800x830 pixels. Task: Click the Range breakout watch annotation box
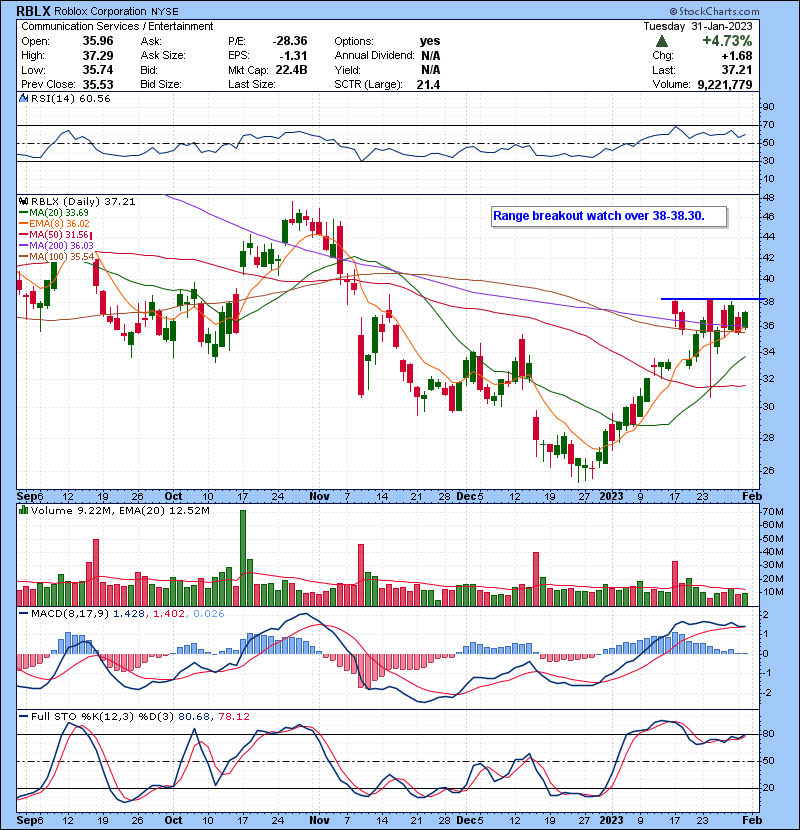(608, 216)
